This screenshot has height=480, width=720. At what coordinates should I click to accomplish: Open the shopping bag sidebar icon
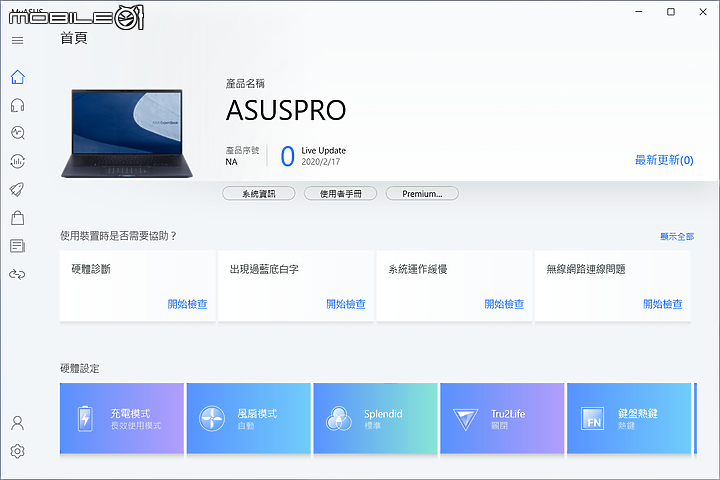coord(17,218)
